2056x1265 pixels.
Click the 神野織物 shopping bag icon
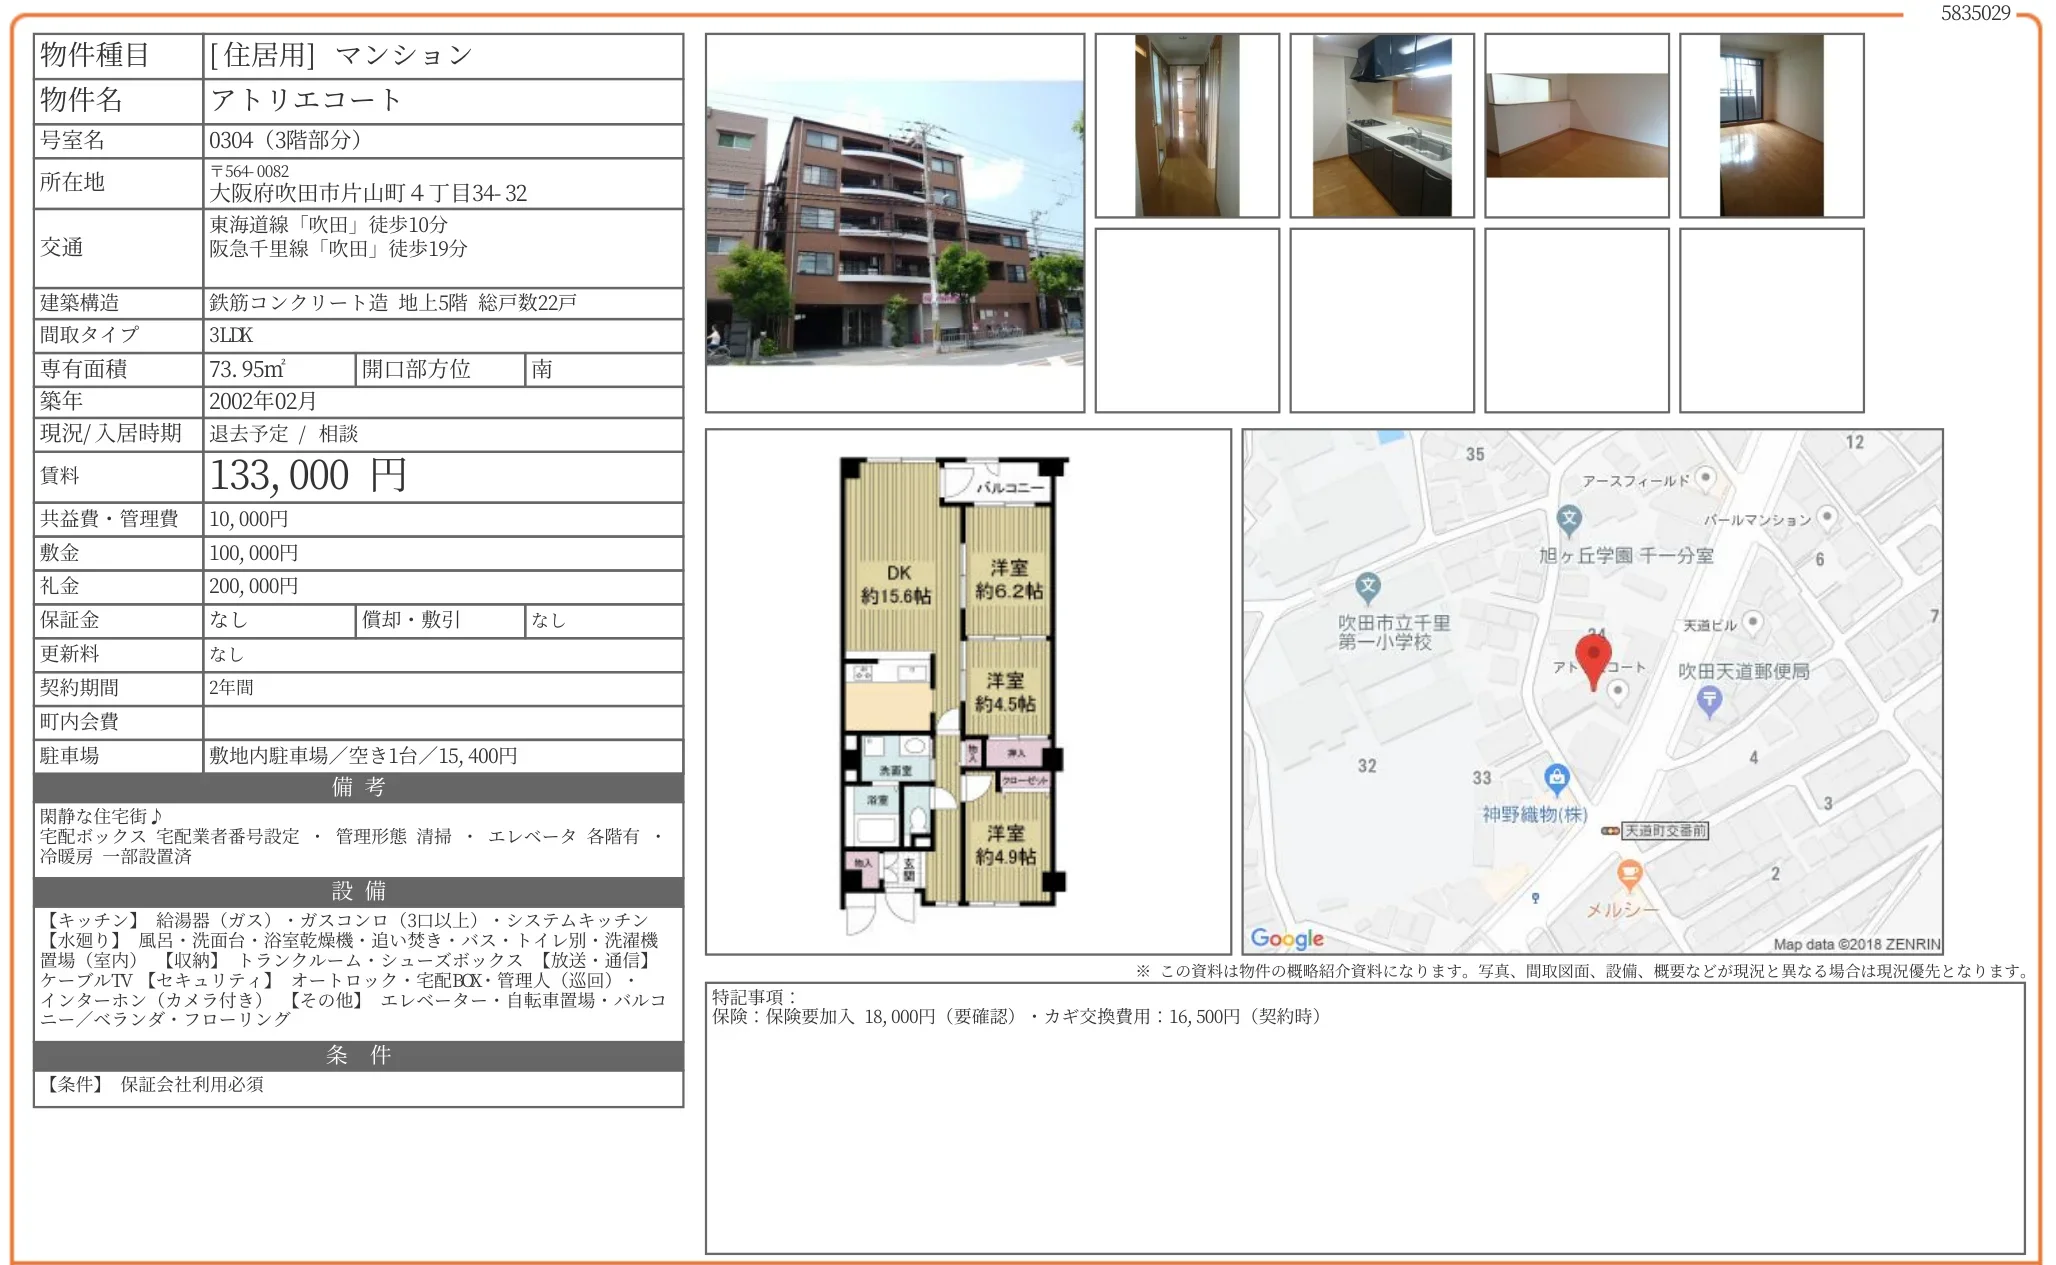tap(1556, 777)
